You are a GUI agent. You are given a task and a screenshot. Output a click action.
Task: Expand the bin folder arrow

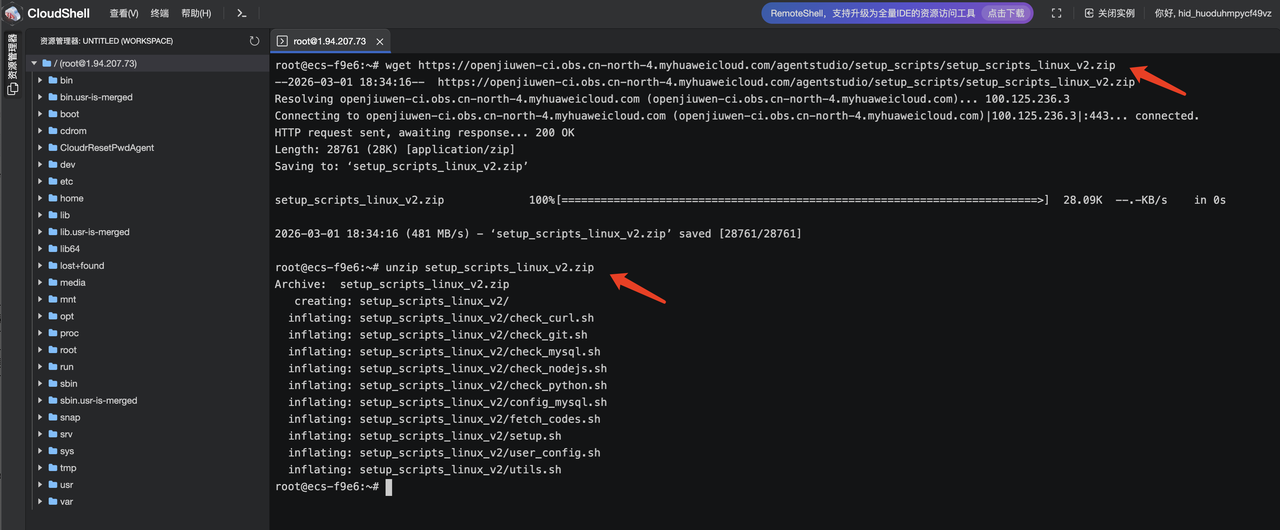click(40, 80)
